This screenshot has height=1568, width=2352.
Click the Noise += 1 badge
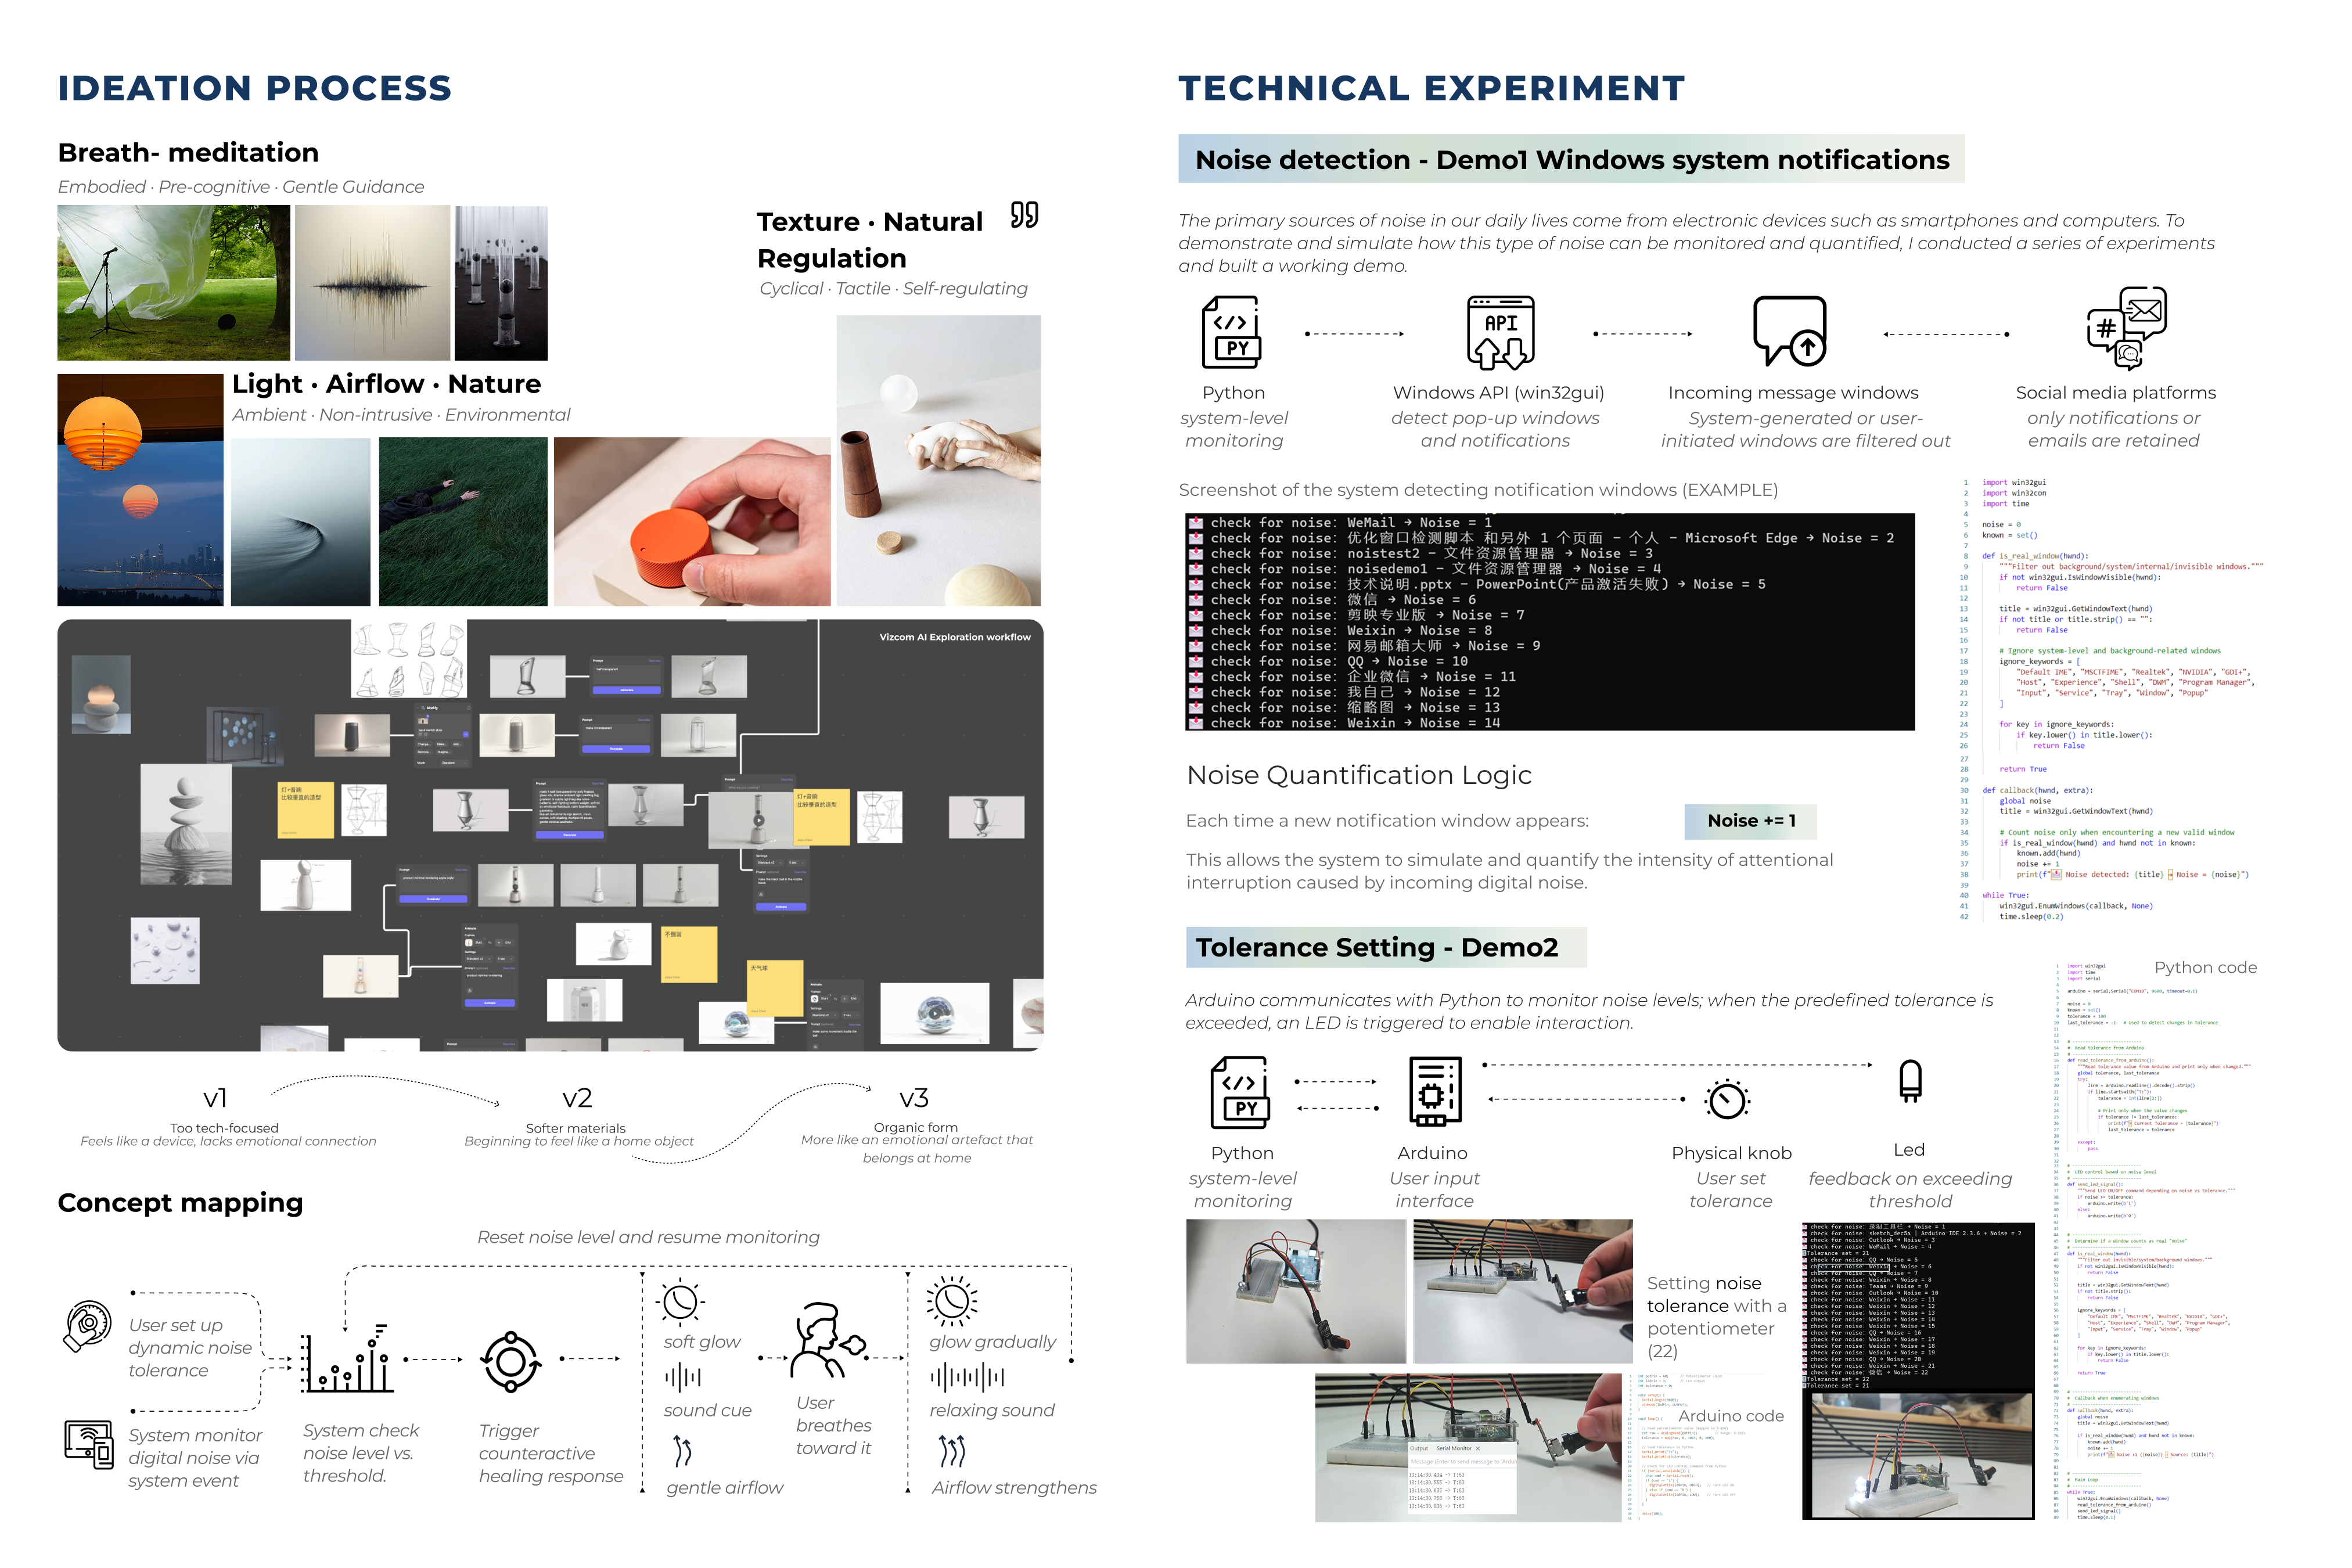[1750, 821]
